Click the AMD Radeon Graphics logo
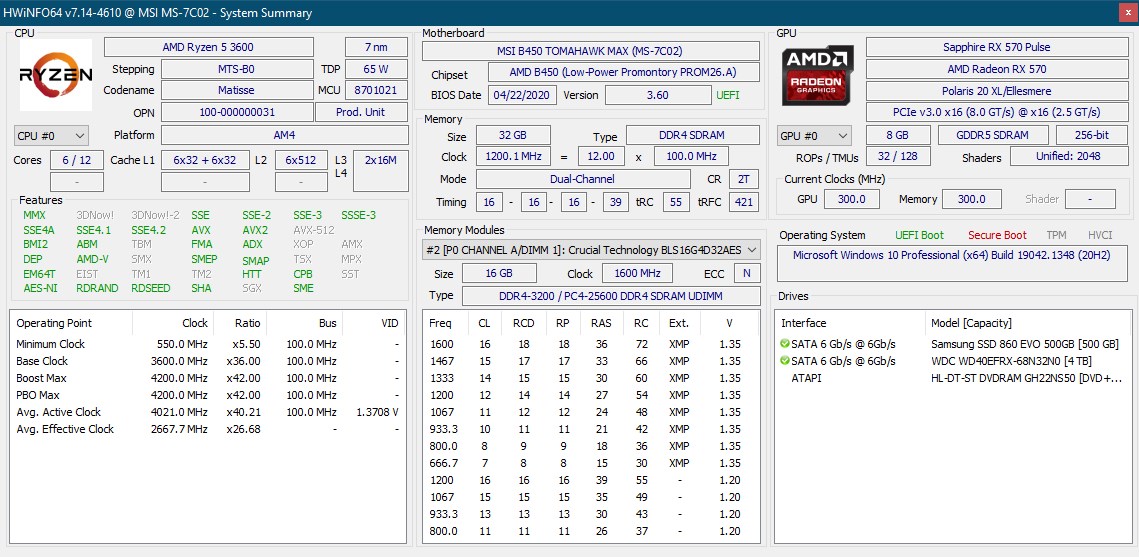Image resolution: width=1139 pixels, height=557 pixels. point(817,75)
